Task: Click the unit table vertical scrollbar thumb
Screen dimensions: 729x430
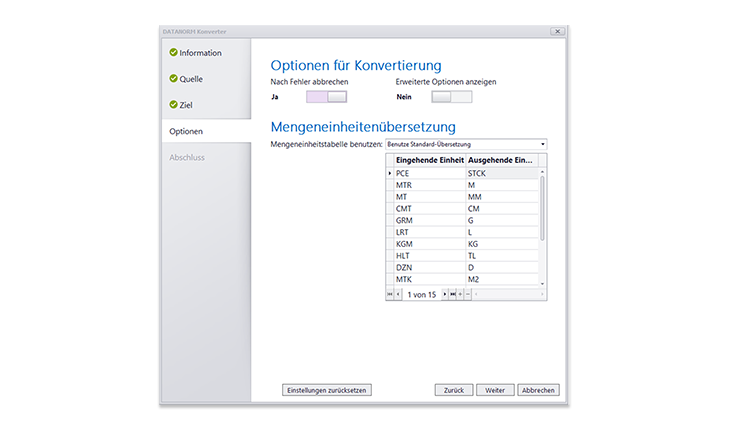Action: point(542,208)
